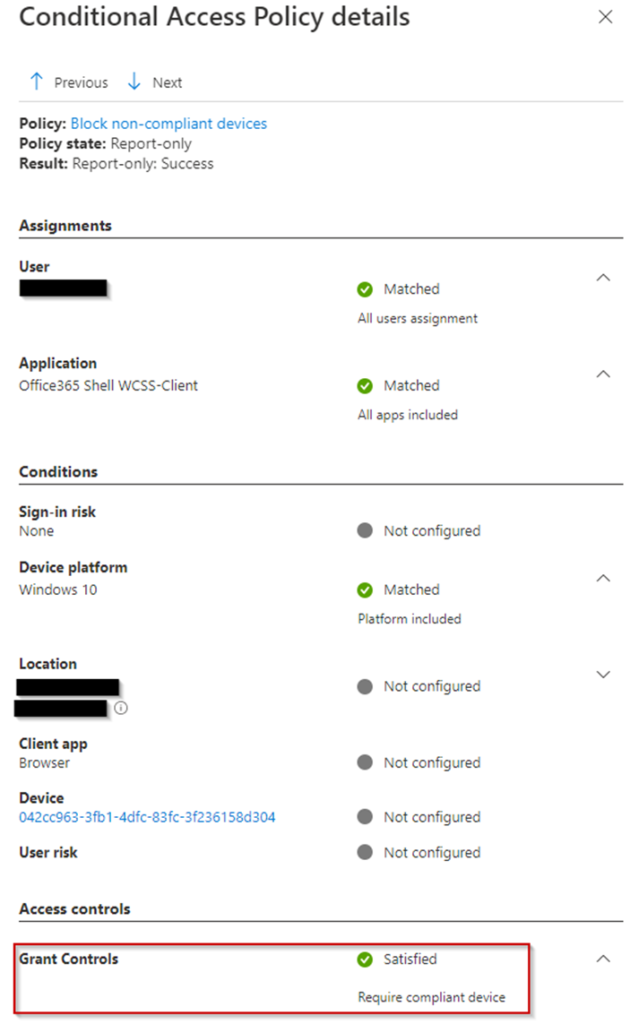The image size is (630, 1024).
Task: Click the green Matched icon for User
Action: [365, 289]
